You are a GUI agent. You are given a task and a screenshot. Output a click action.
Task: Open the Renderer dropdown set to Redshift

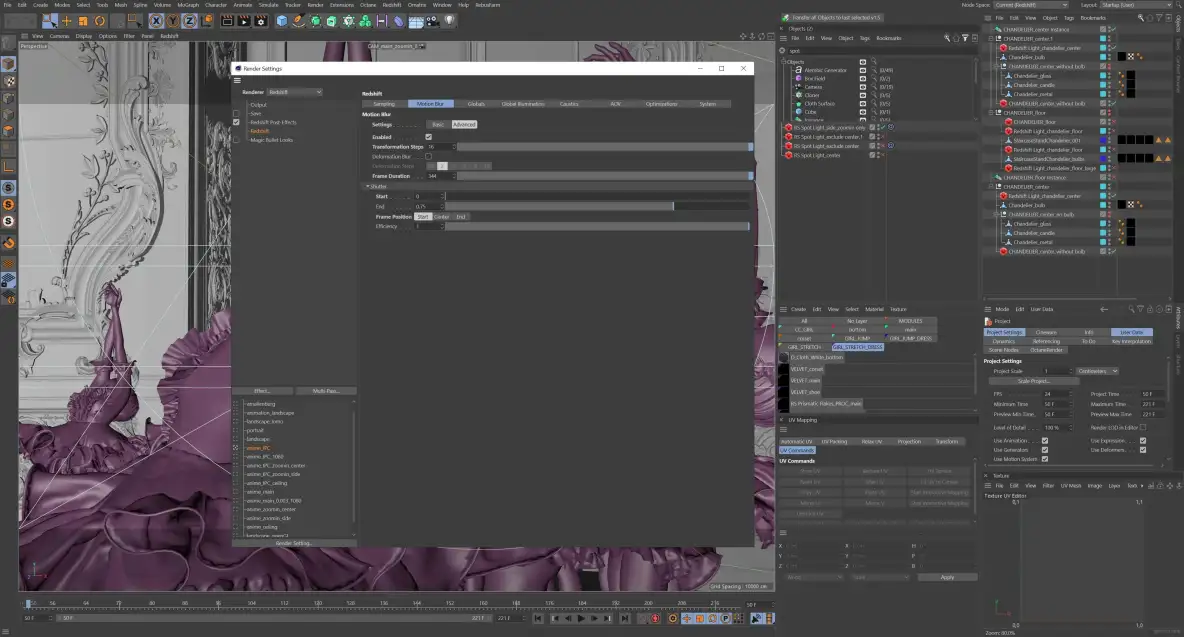click(x=295, y=92)
